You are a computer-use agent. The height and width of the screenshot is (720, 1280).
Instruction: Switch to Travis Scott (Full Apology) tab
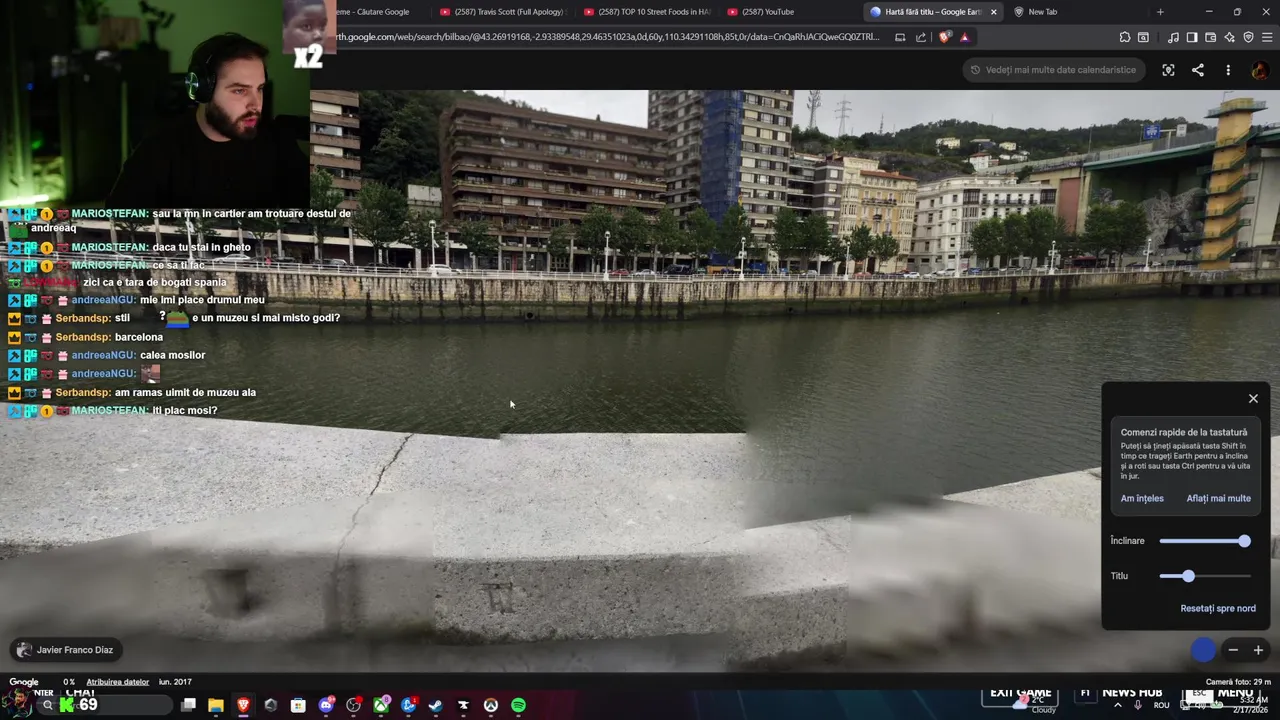pyautogui.click(x=502, y=12)
